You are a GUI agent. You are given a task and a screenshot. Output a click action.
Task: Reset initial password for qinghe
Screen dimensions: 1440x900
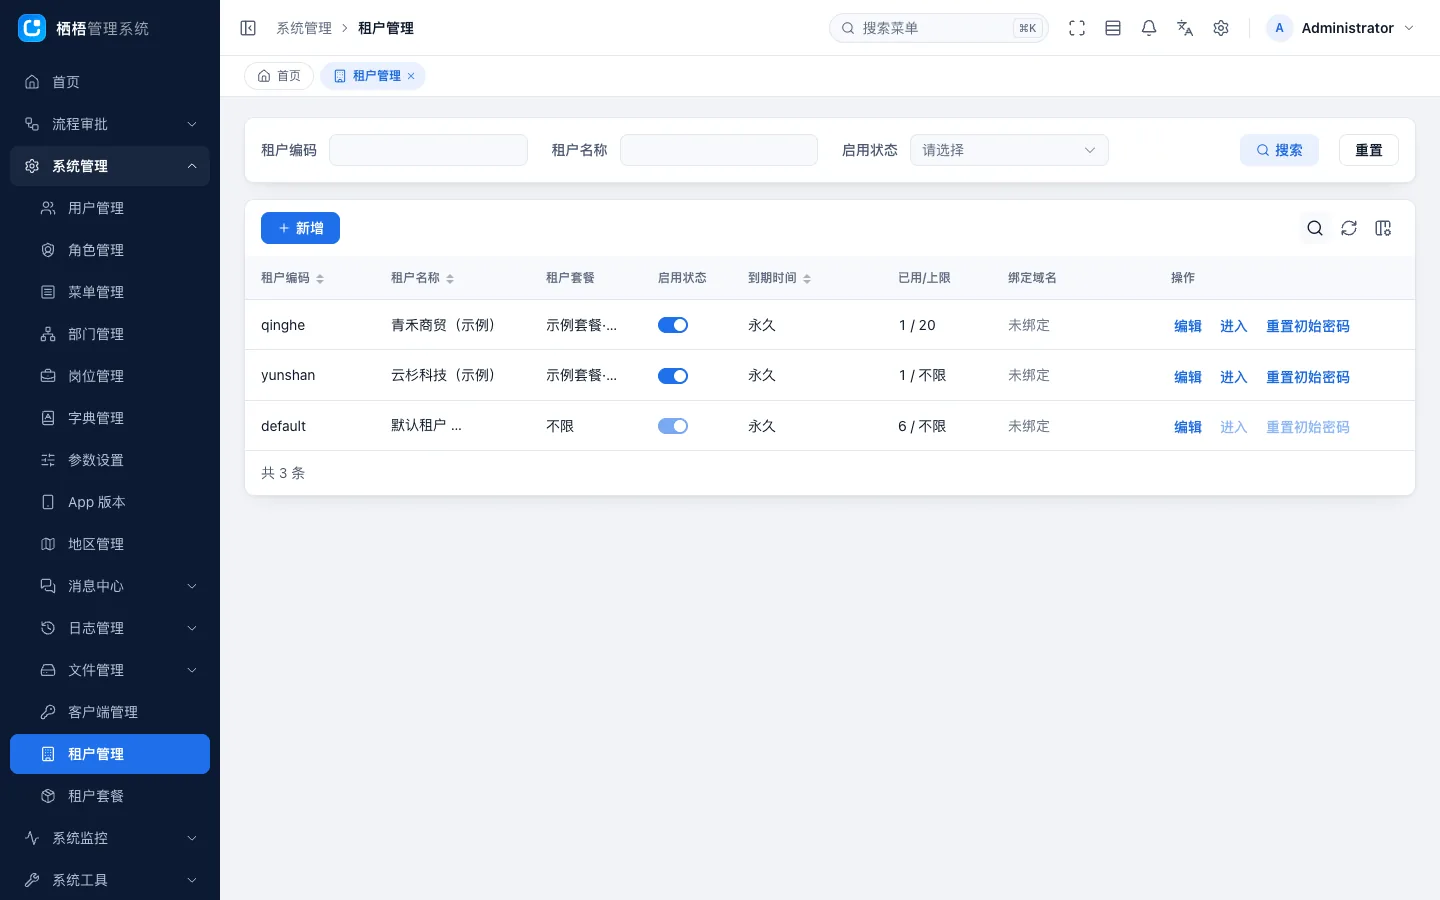1308,326
